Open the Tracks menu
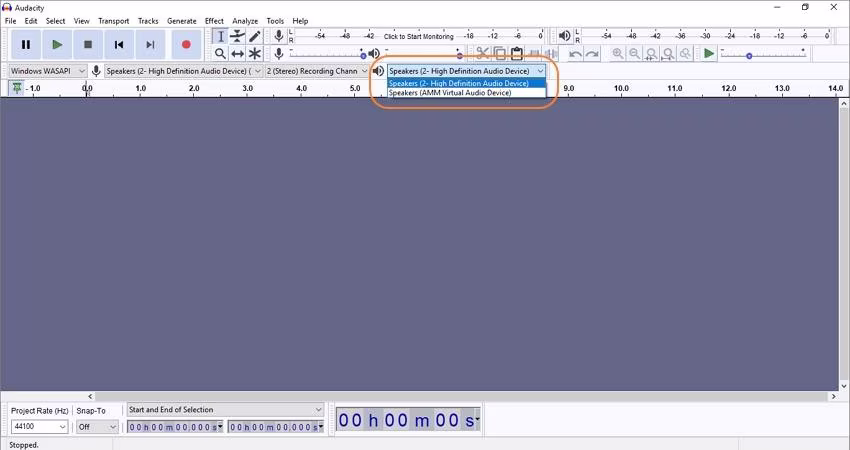This screenshot has height=450, width=850. pos(148,21)
